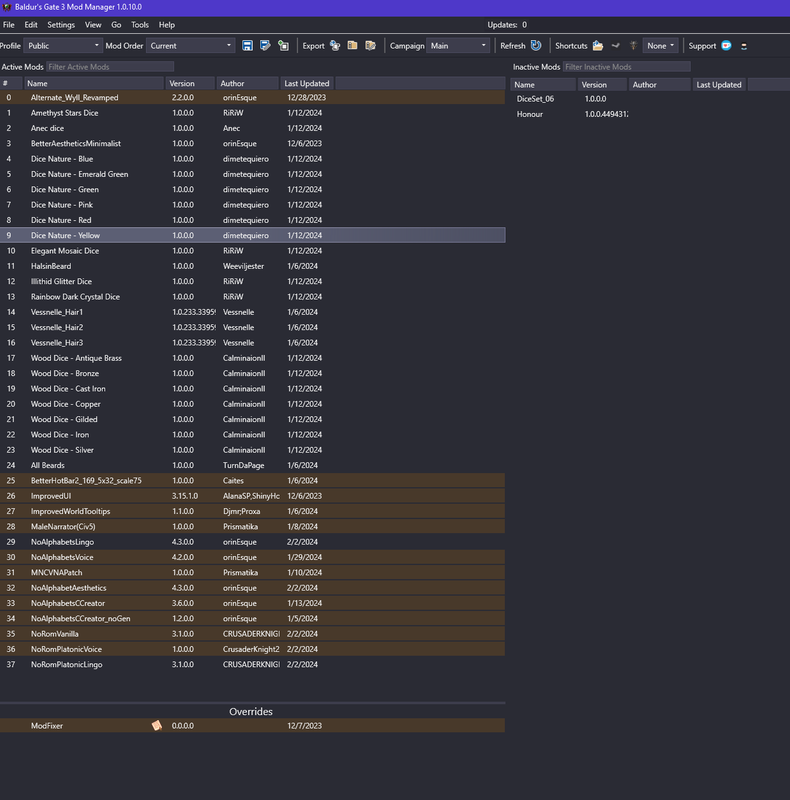Click the # column header in Active Mods
The height and width of the screenshot is (800, 790).
pos(11,83)
